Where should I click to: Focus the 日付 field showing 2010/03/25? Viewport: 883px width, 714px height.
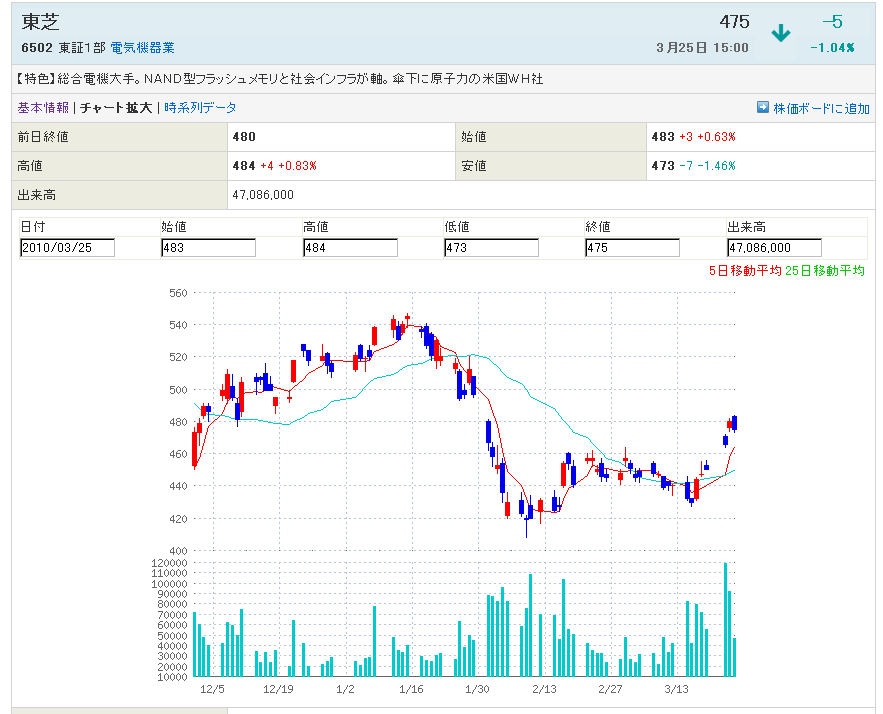coord(67,248)
